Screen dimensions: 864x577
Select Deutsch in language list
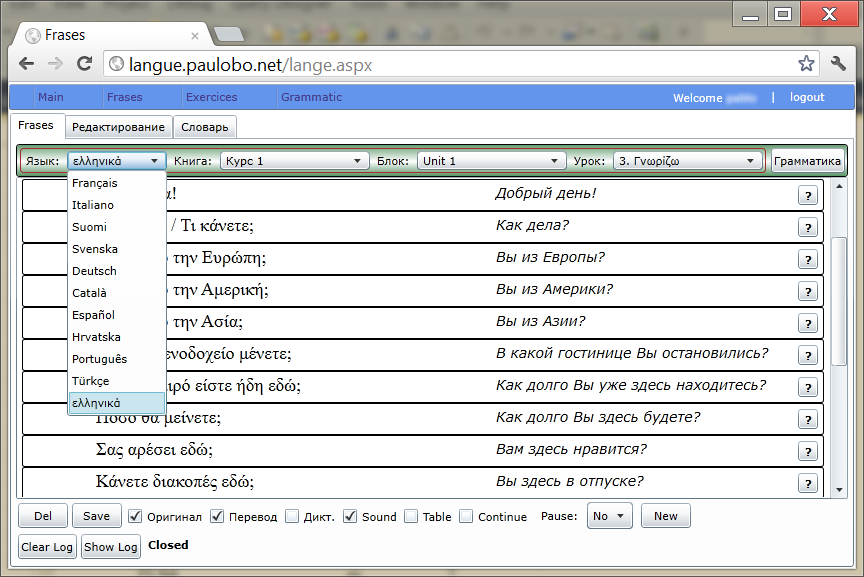pos(117,271)
